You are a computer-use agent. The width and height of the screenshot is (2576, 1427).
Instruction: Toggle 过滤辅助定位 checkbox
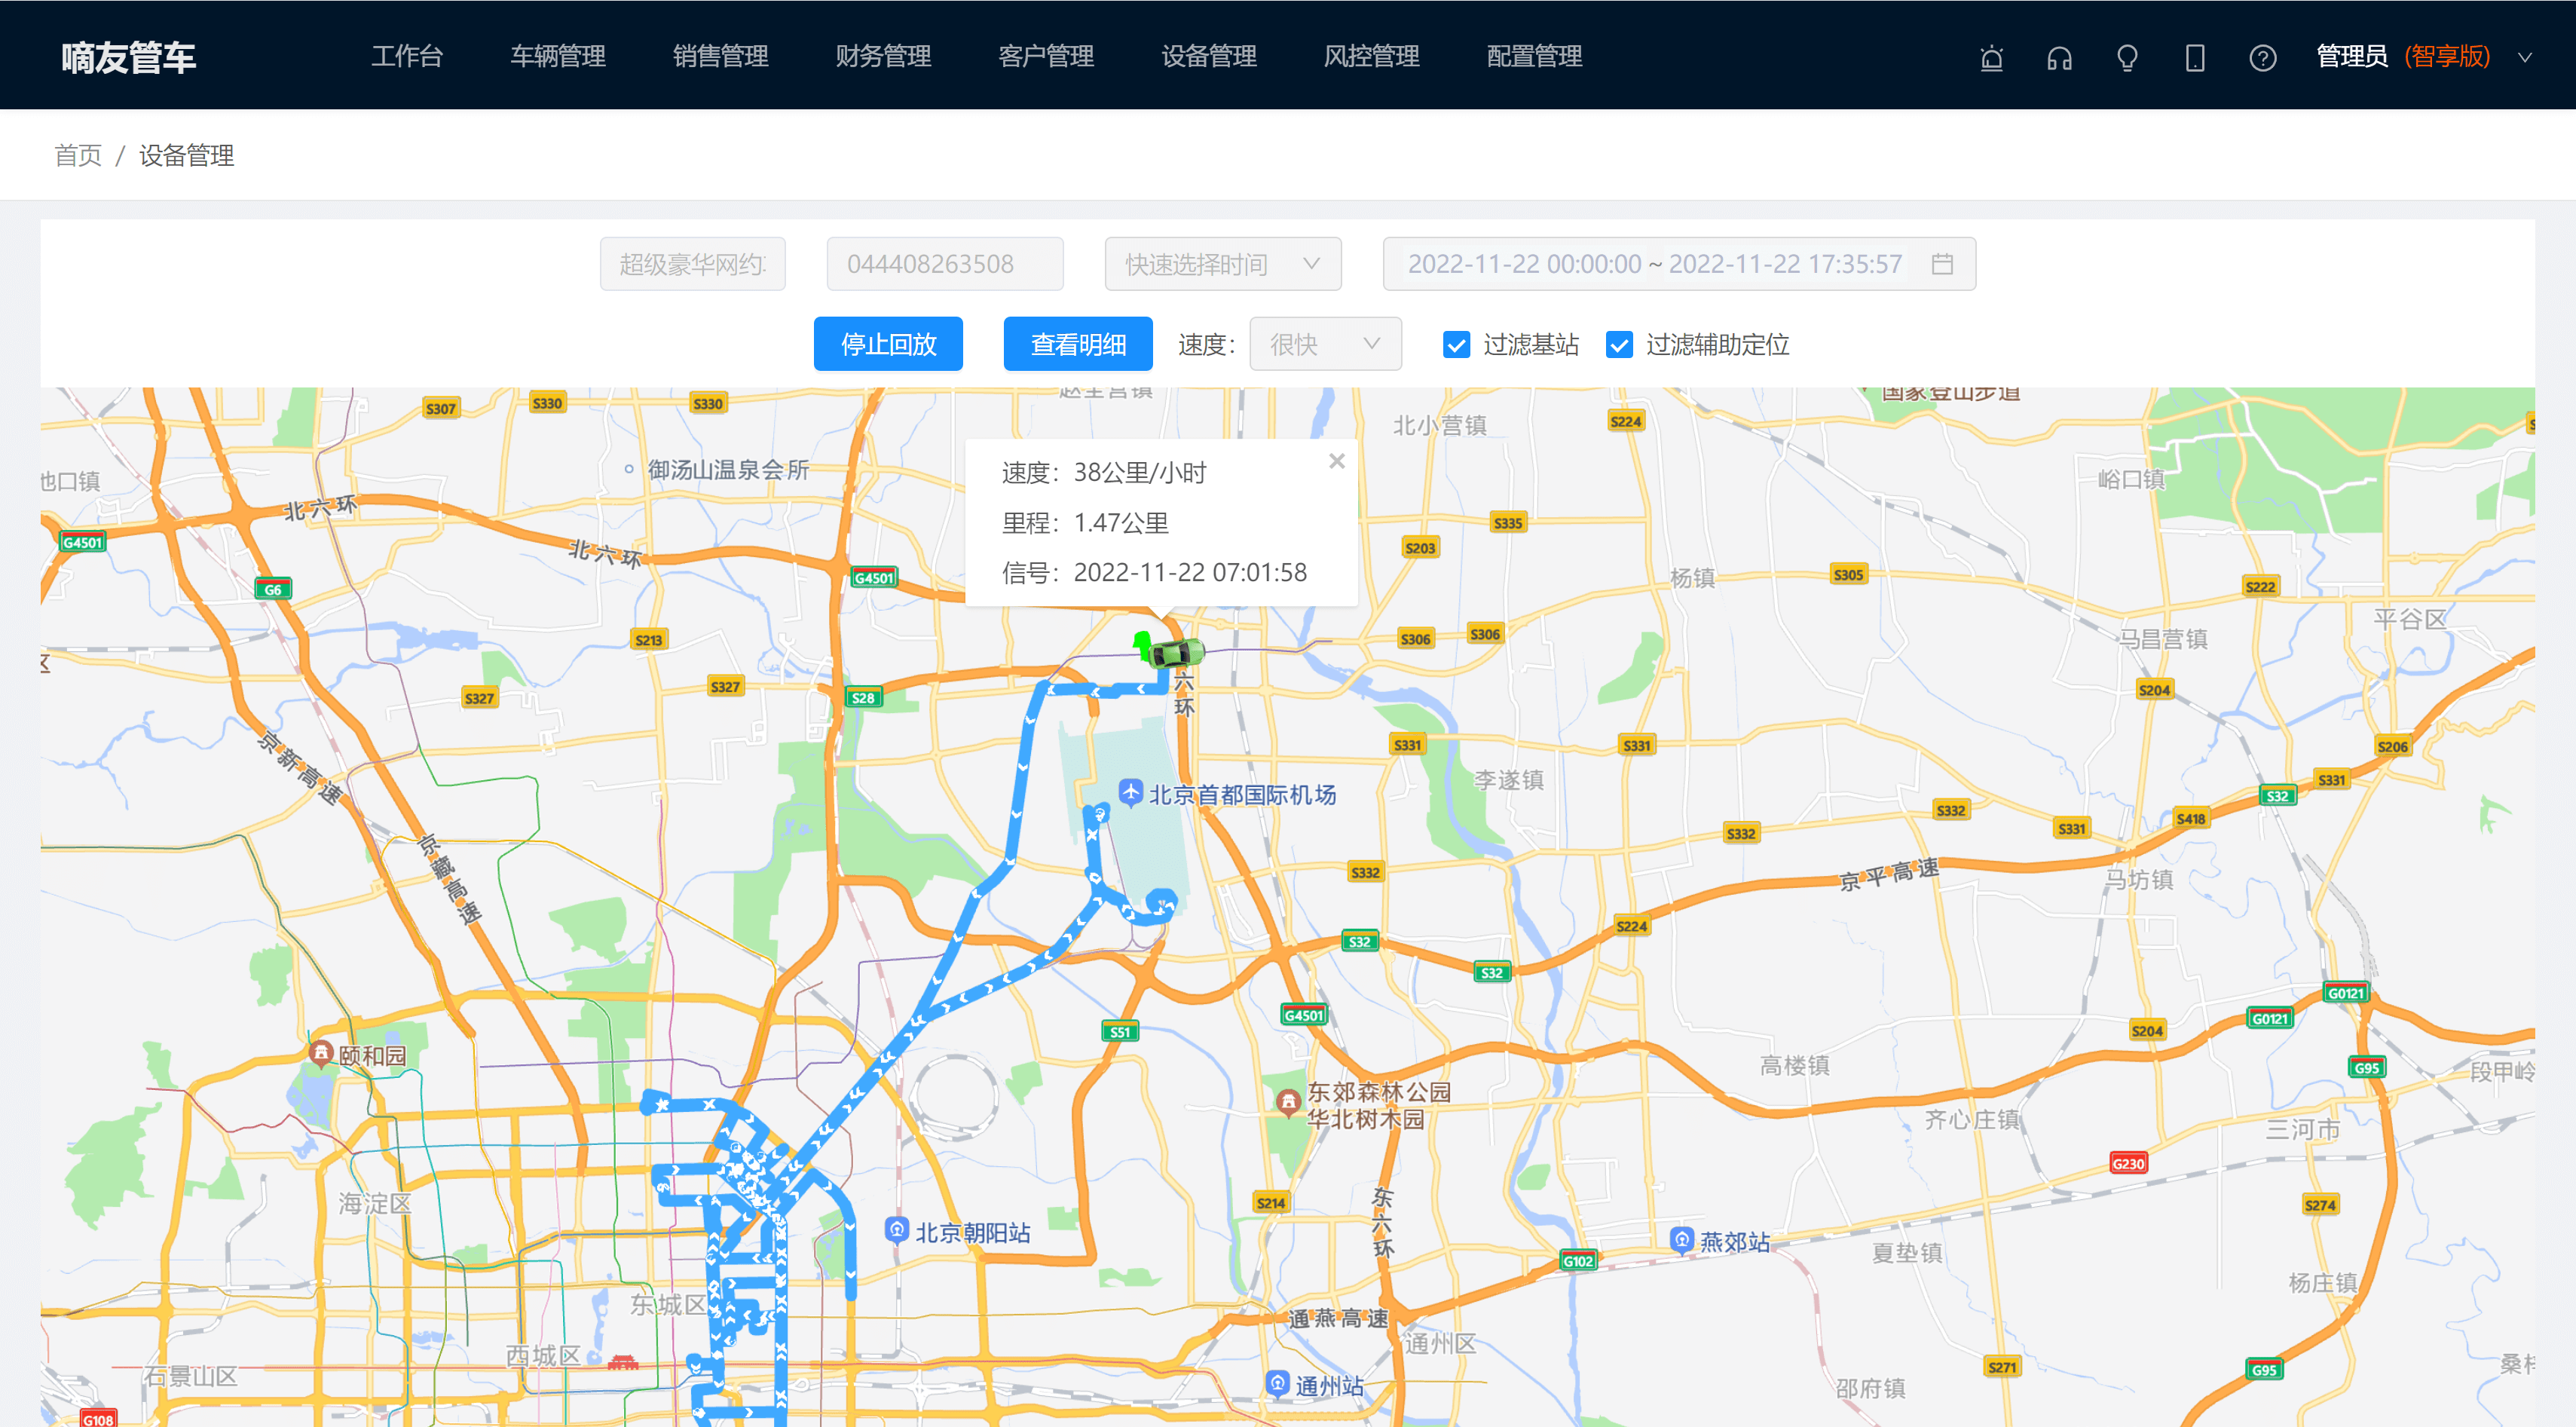click(x=1619, y=345)
